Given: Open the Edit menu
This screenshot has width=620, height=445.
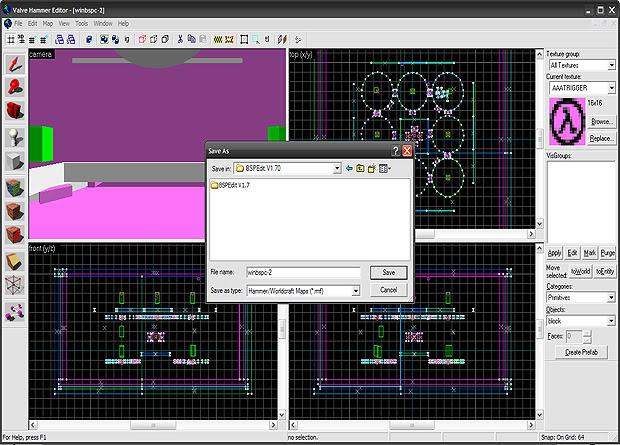Looking at the screenshot, I should point(32,24).
